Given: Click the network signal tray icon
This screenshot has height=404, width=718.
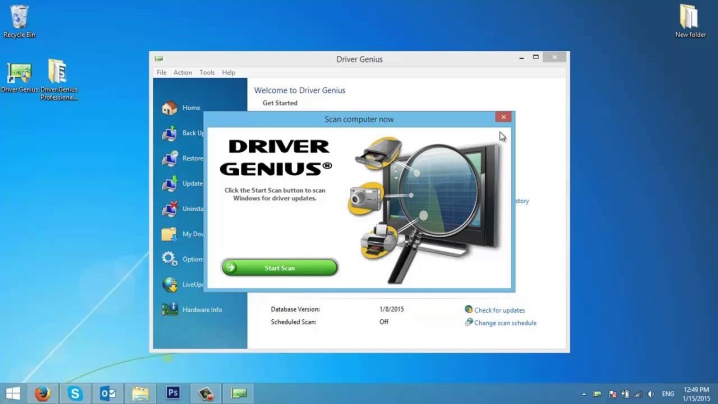Looking at the screenshot, I should 638,394.
